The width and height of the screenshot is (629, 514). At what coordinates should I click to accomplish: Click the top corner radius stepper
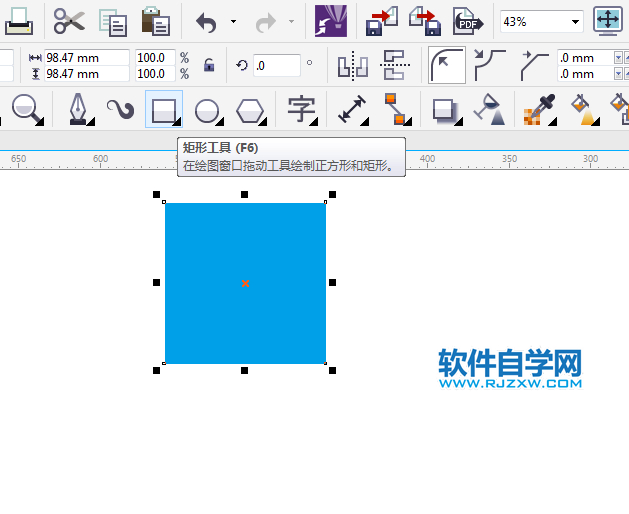tap(621, 58)
